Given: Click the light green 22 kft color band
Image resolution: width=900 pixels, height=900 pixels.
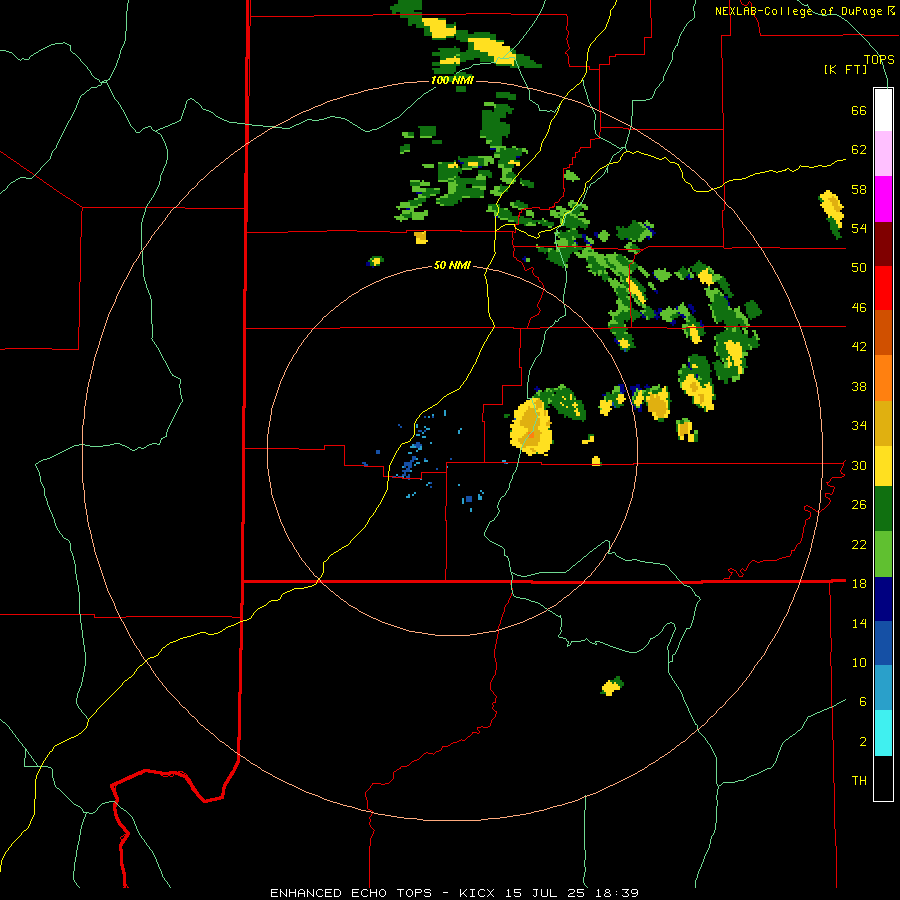Looking at the screenshot, I should tap(883, 554).
